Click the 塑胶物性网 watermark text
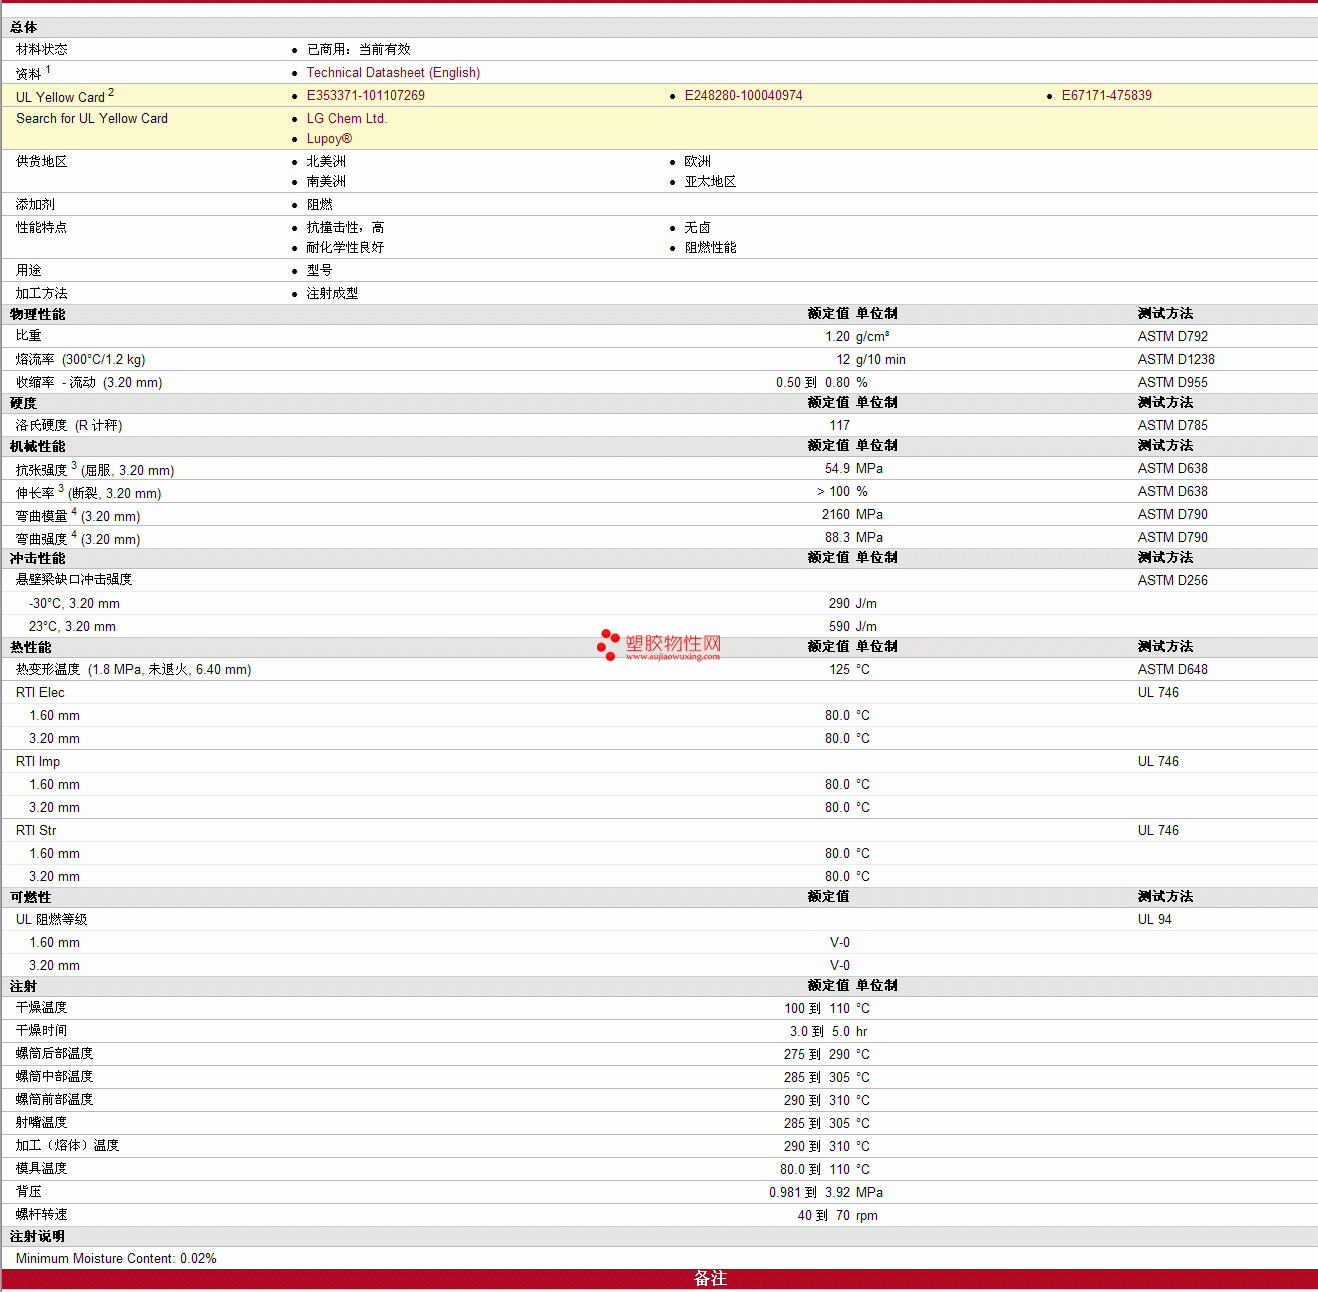The width and height of the screenshot is (1318, 1292). tap(673, 644)
